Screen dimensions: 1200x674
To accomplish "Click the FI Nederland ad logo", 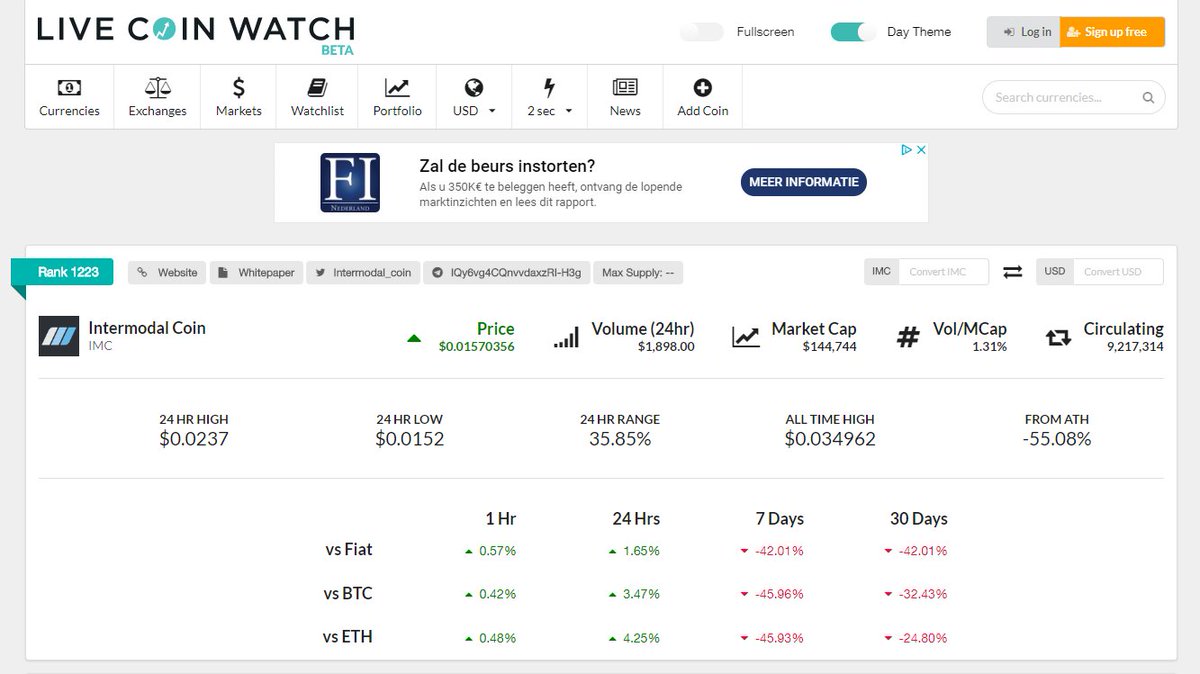I will tap(350, 182).
